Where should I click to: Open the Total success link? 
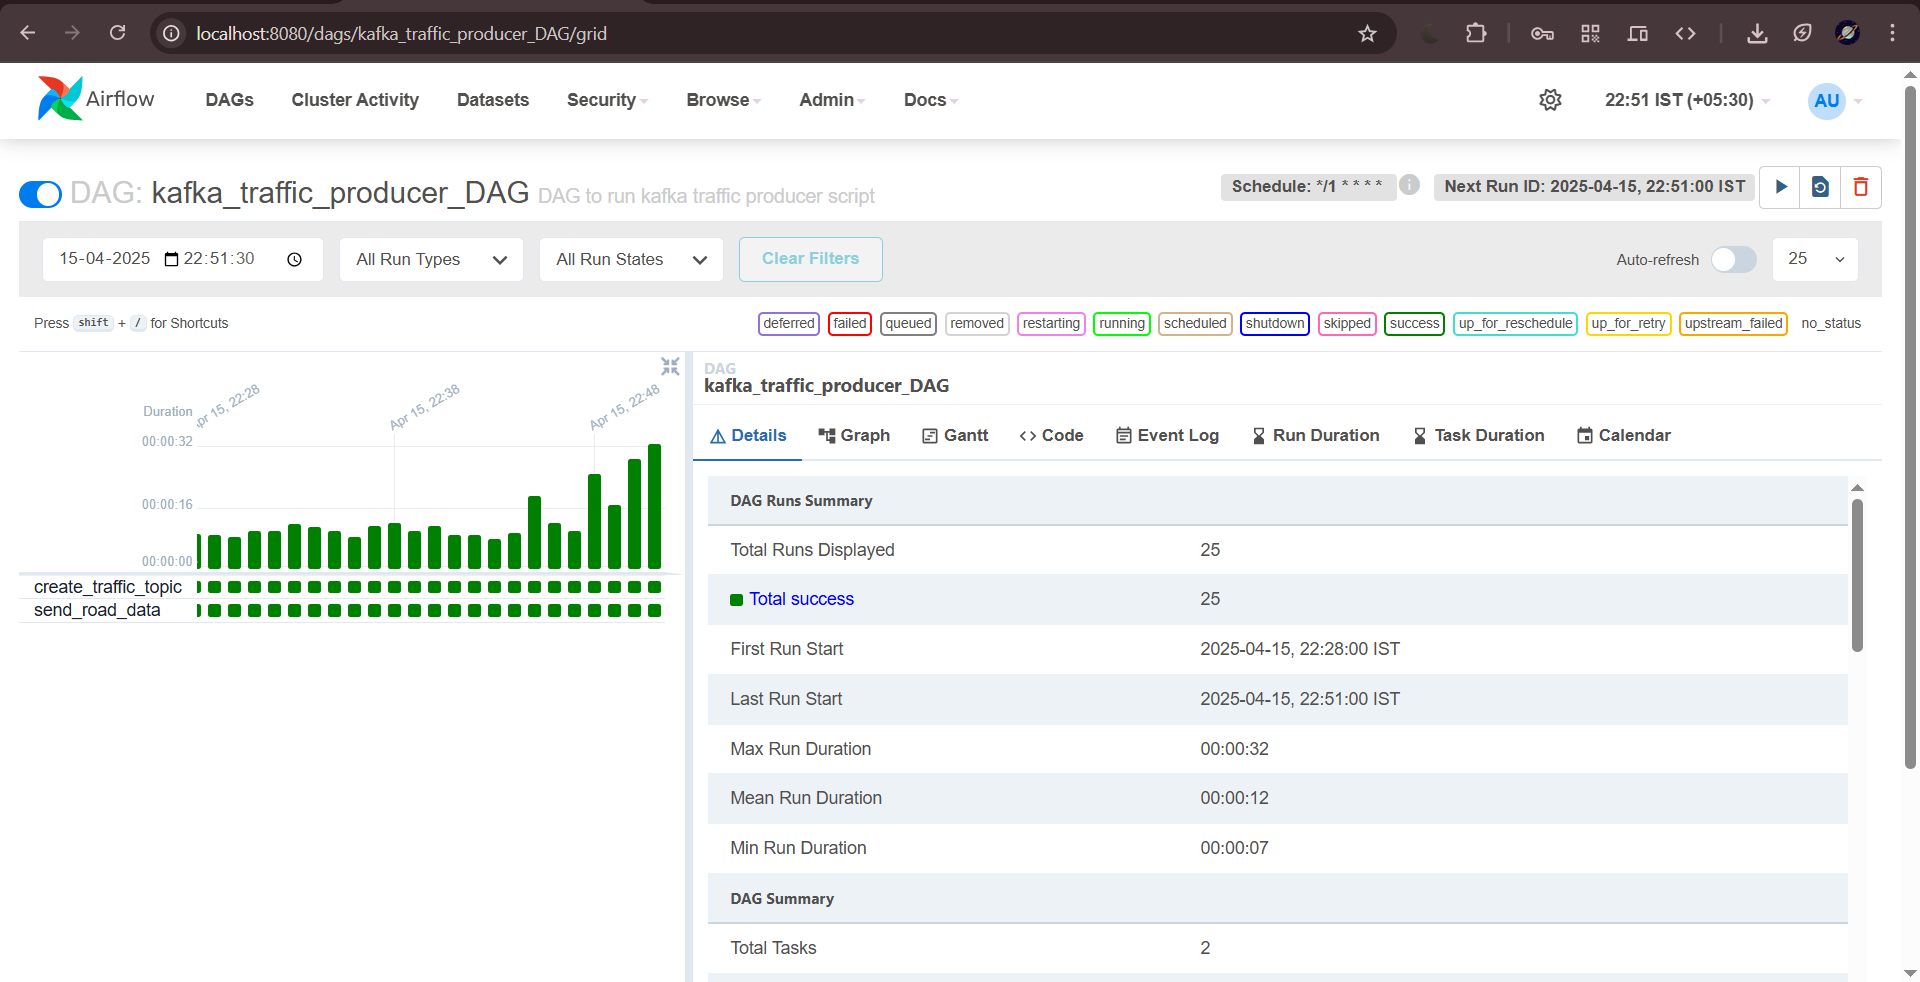coord(801,598)
